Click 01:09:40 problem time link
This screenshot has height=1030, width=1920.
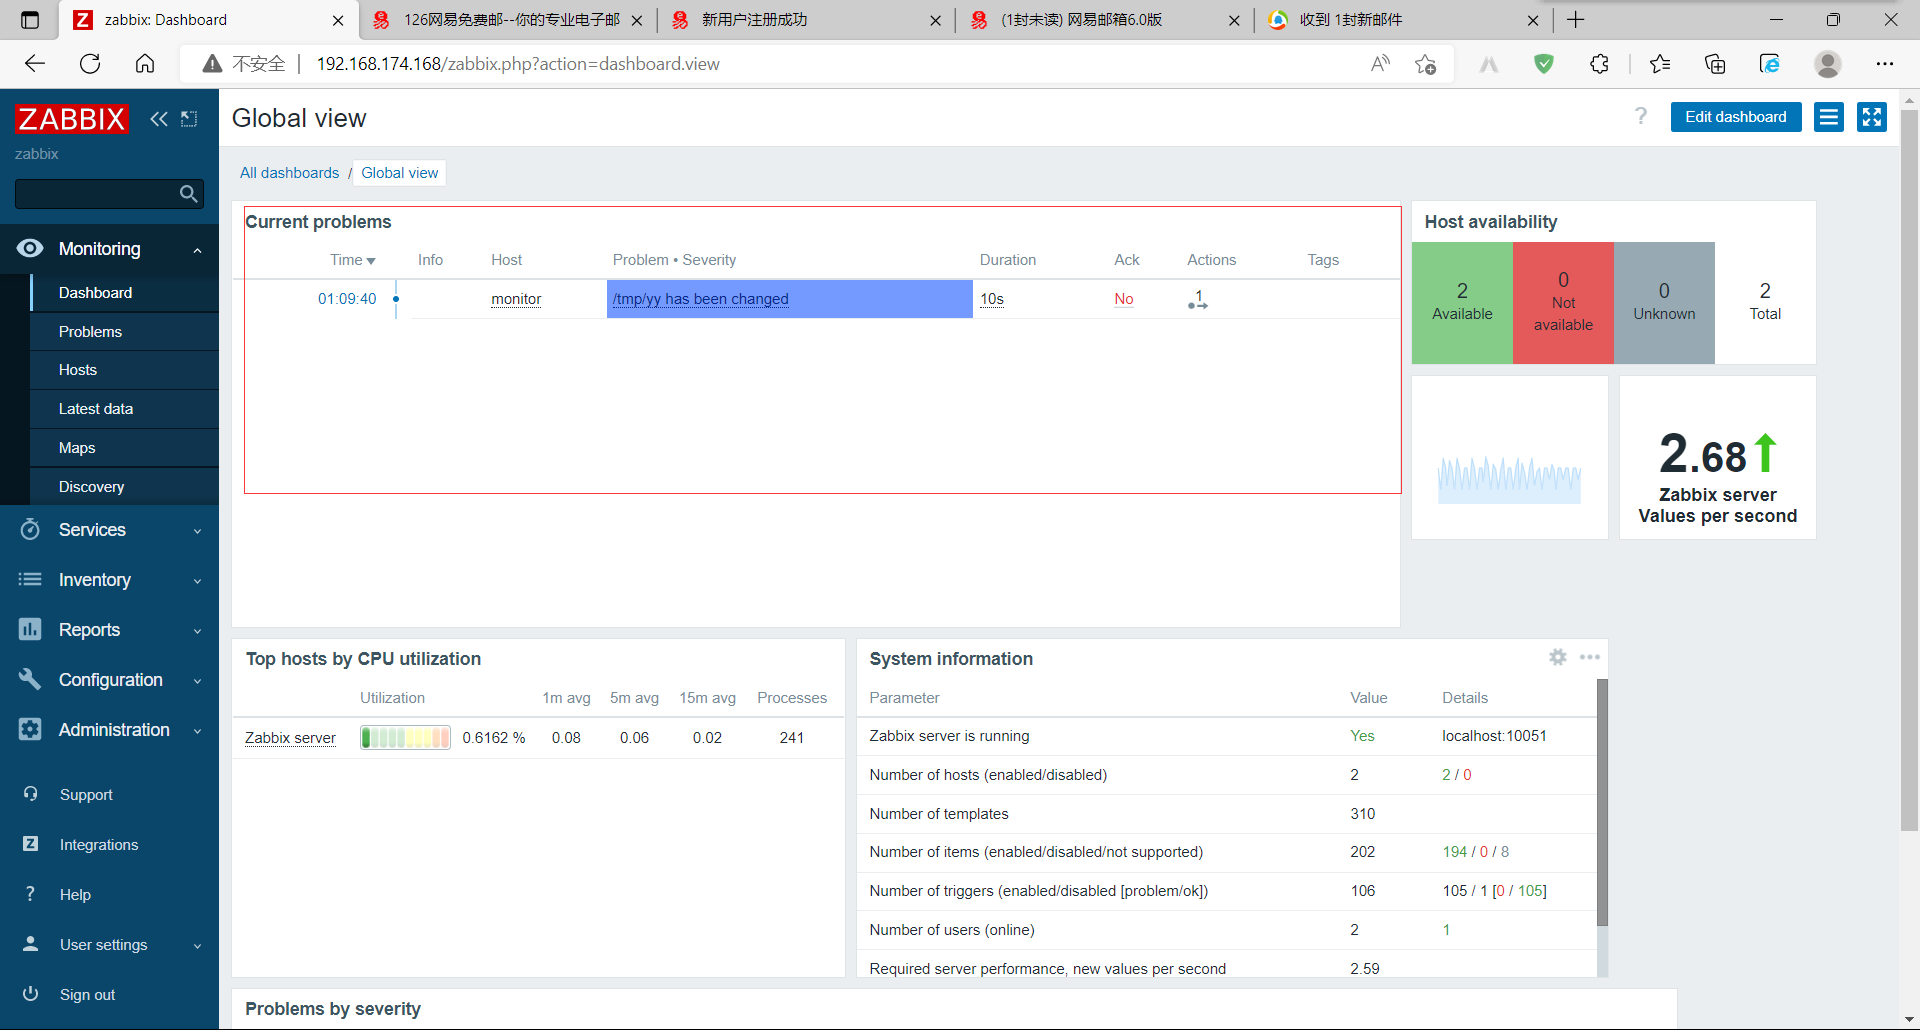click(347, 299)
